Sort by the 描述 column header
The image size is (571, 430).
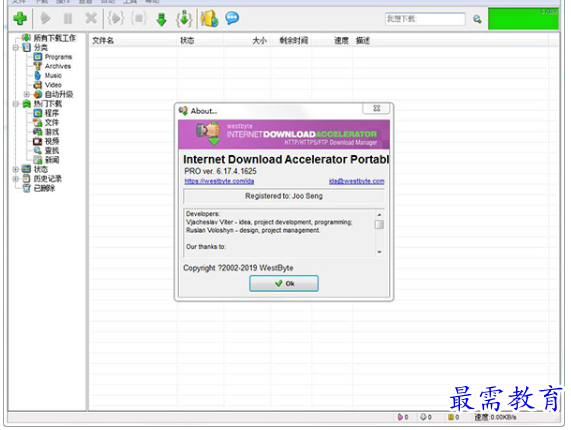pos(363,40)
